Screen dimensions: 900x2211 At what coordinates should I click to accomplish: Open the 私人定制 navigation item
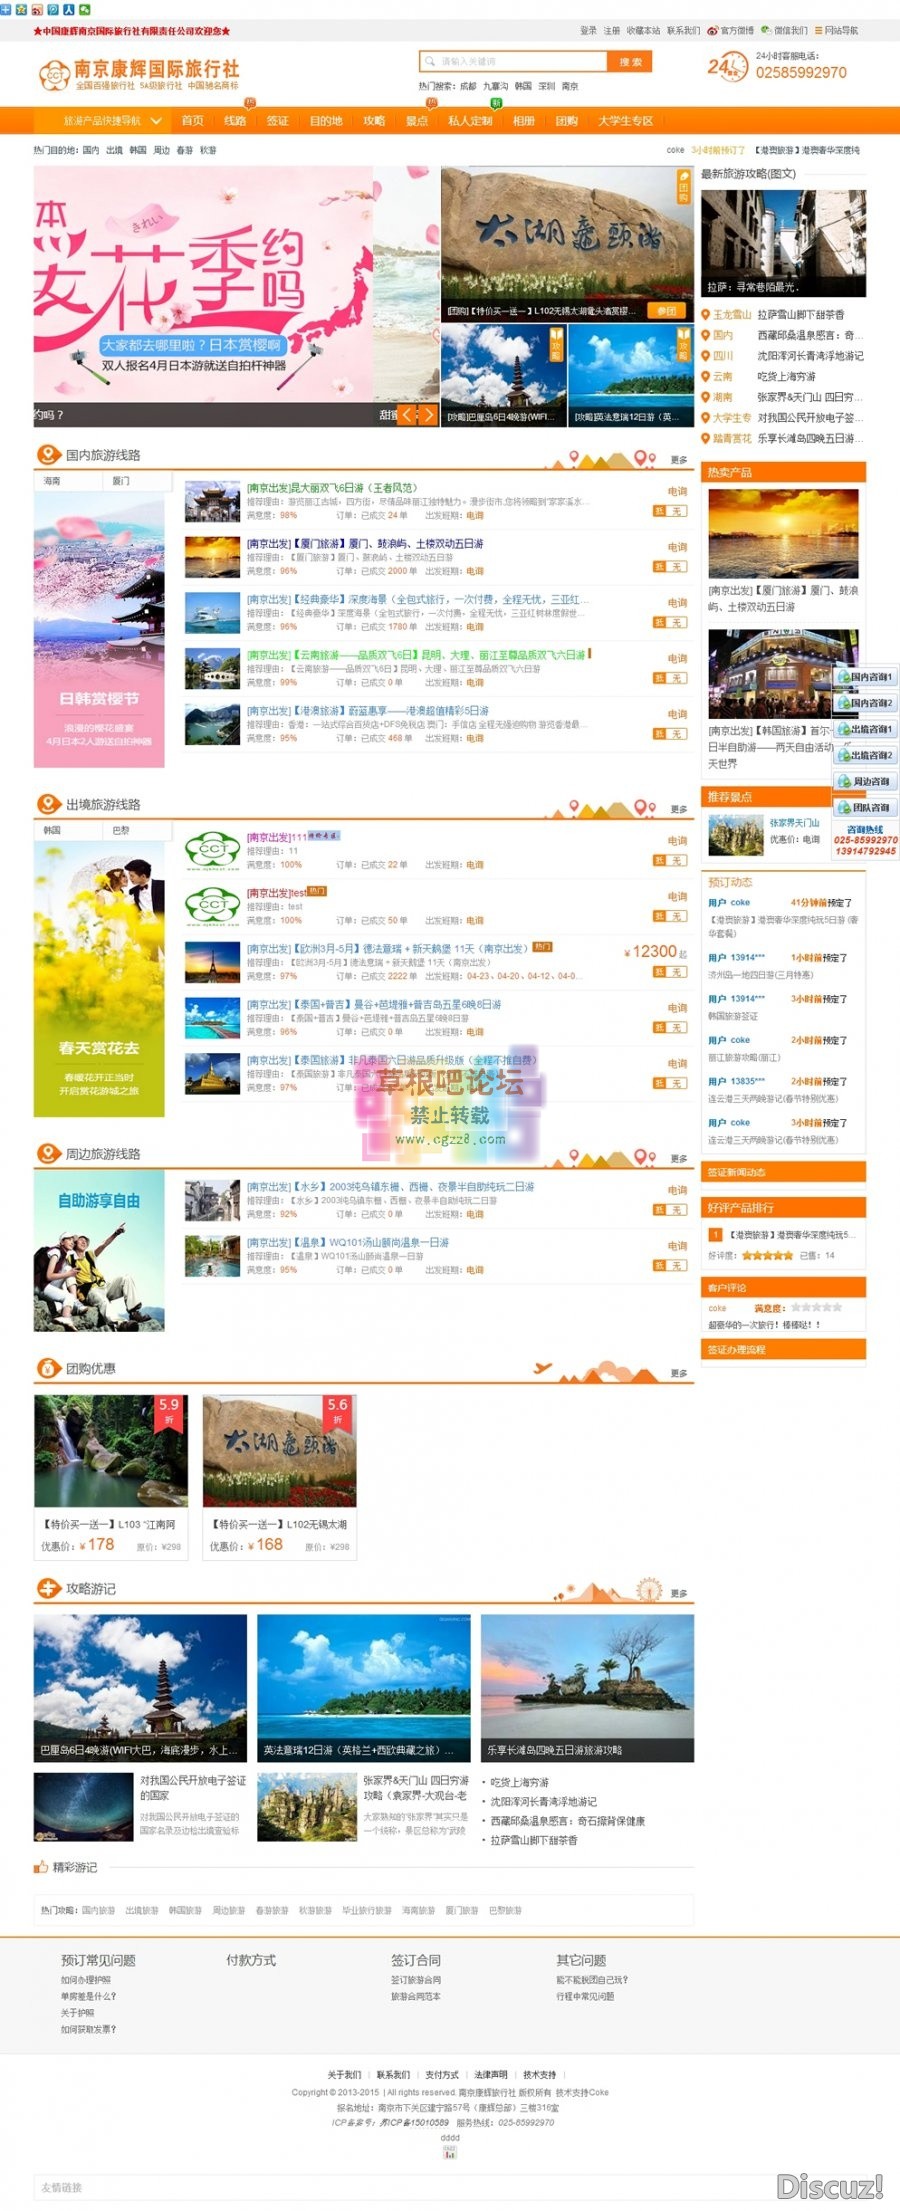click(470, 121)
